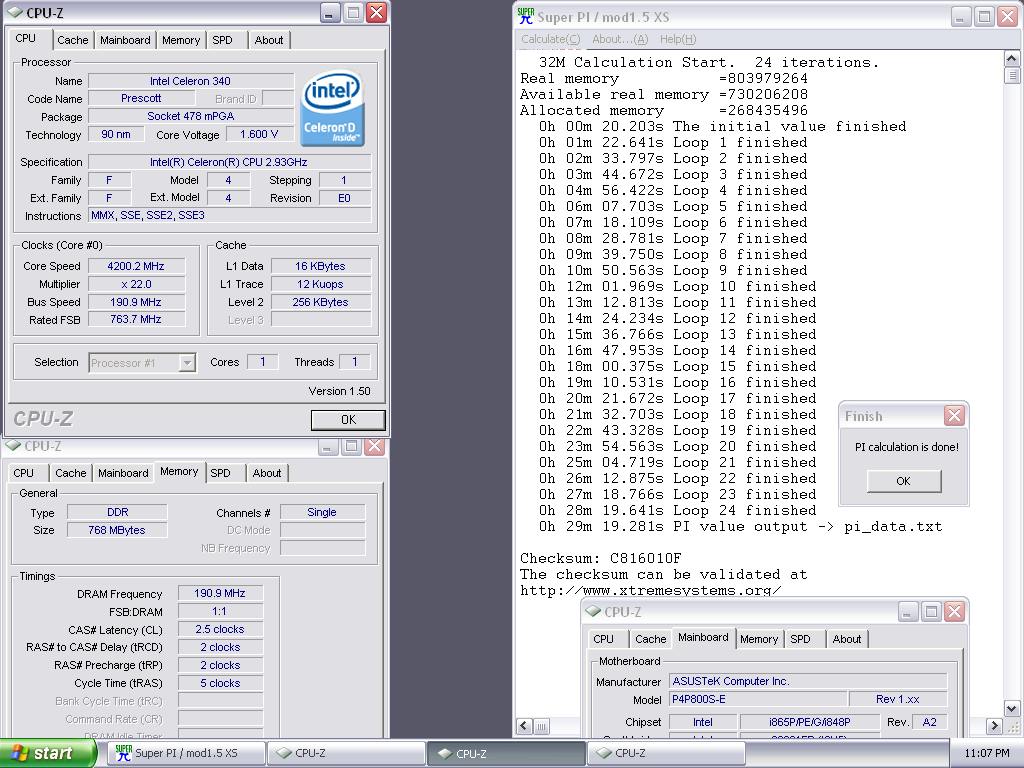Click OK in the top CPU-Z window
The width and height of the screenshot is (1024, 768).
tap(348, 420)
